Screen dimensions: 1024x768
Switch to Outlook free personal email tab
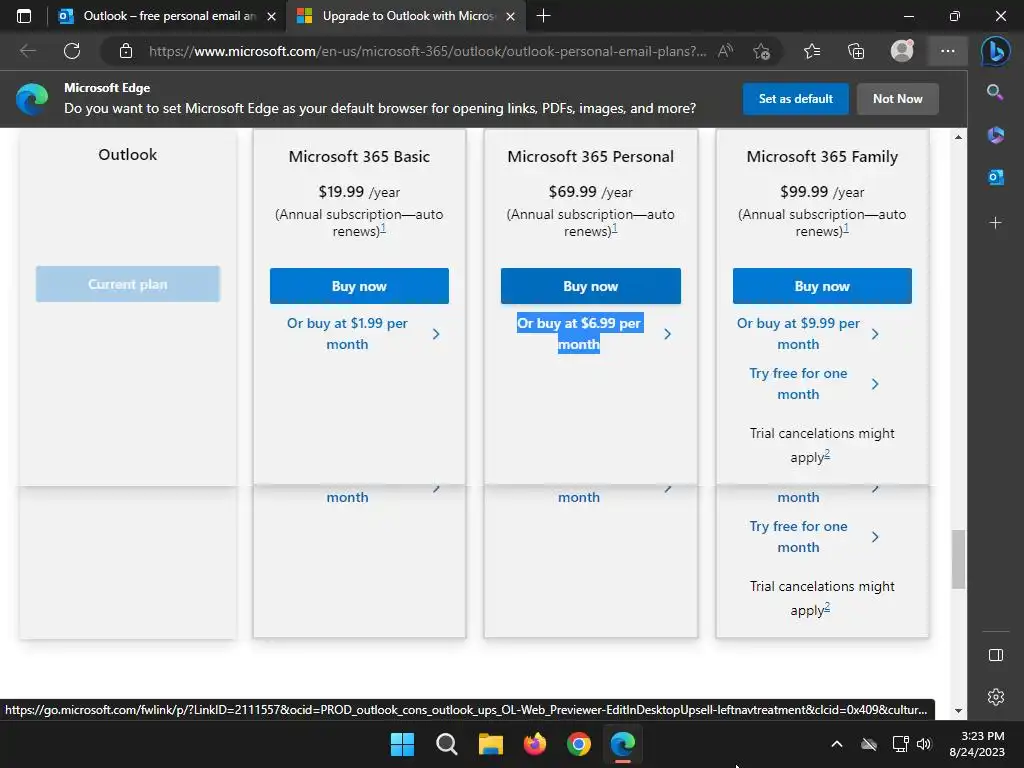coord(159,16)
